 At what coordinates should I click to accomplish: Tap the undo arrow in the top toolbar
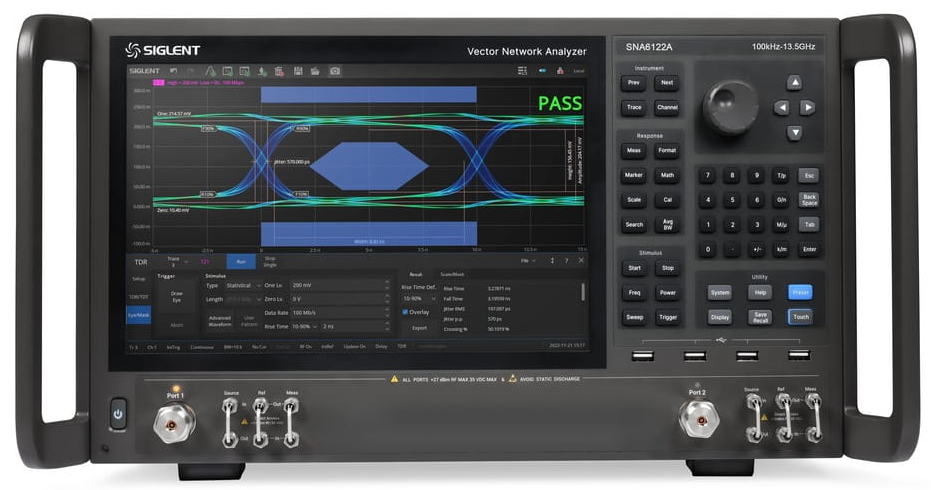(173, 71)
